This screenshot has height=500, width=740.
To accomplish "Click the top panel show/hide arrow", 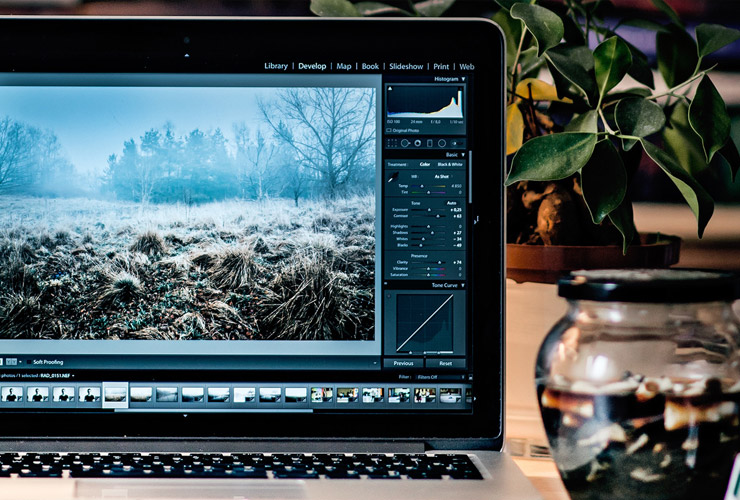I will [187, 55].
